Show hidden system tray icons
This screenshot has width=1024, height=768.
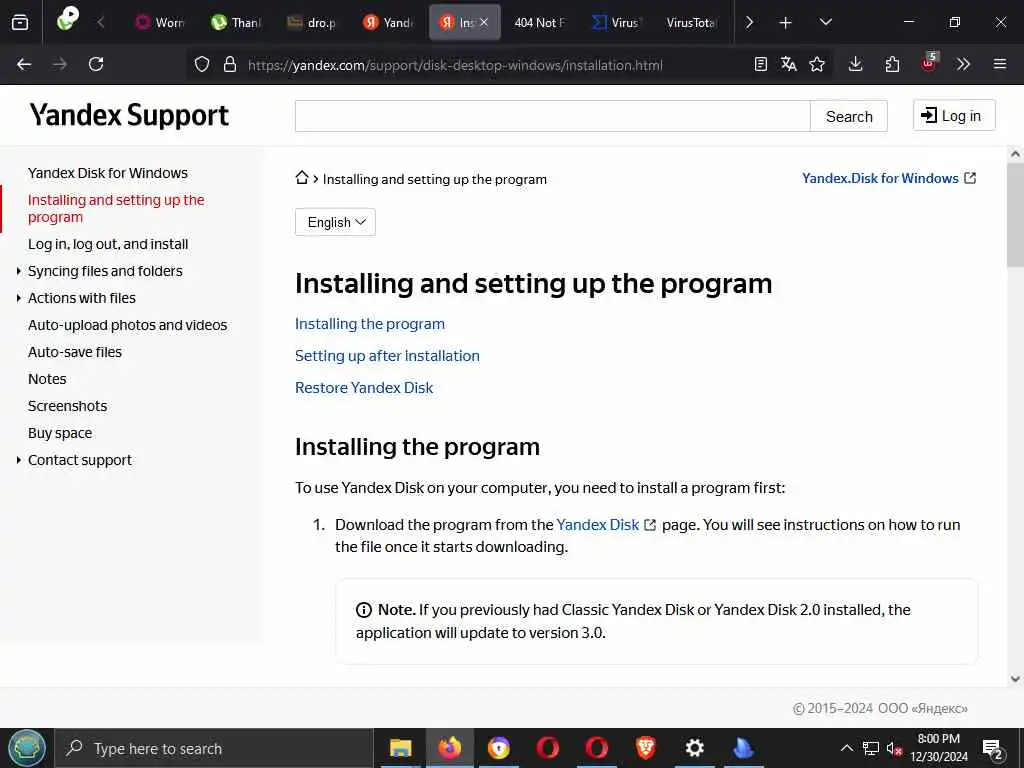846,748
